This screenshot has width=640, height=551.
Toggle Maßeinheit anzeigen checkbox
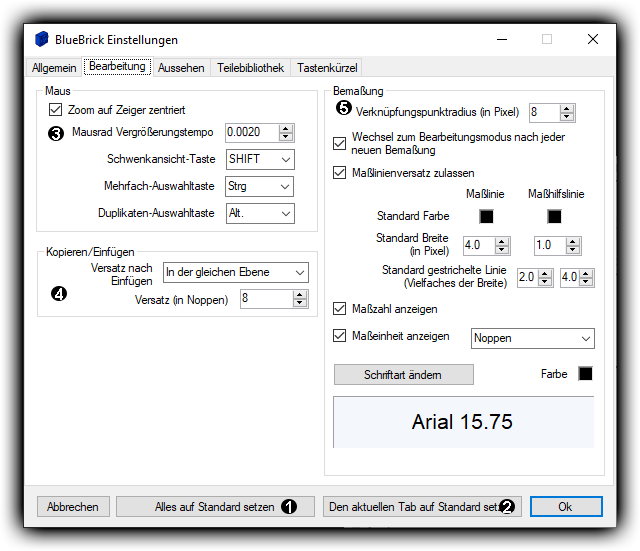tap(340, 335)
